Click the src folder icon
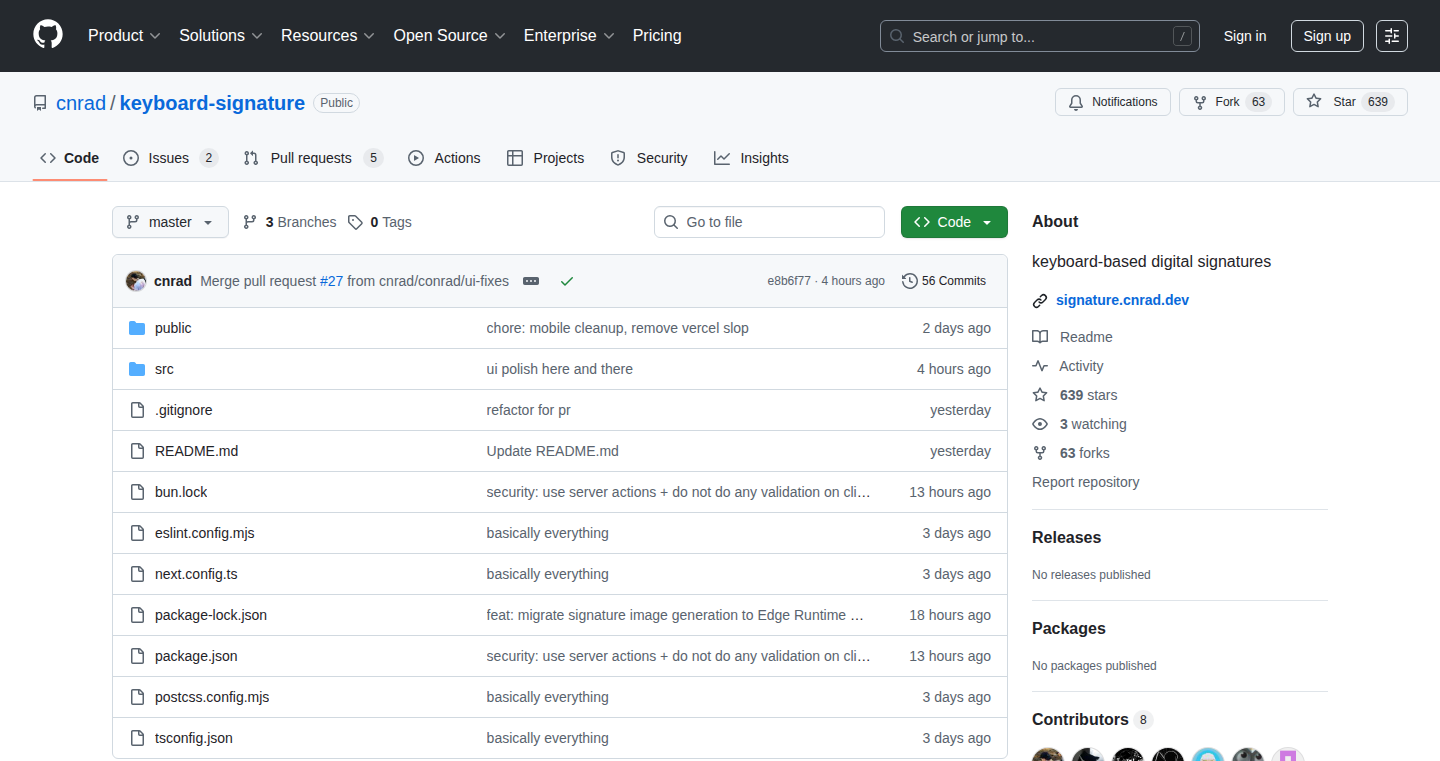Viewport: 1440px width, 761px height. tap(137, 369)
